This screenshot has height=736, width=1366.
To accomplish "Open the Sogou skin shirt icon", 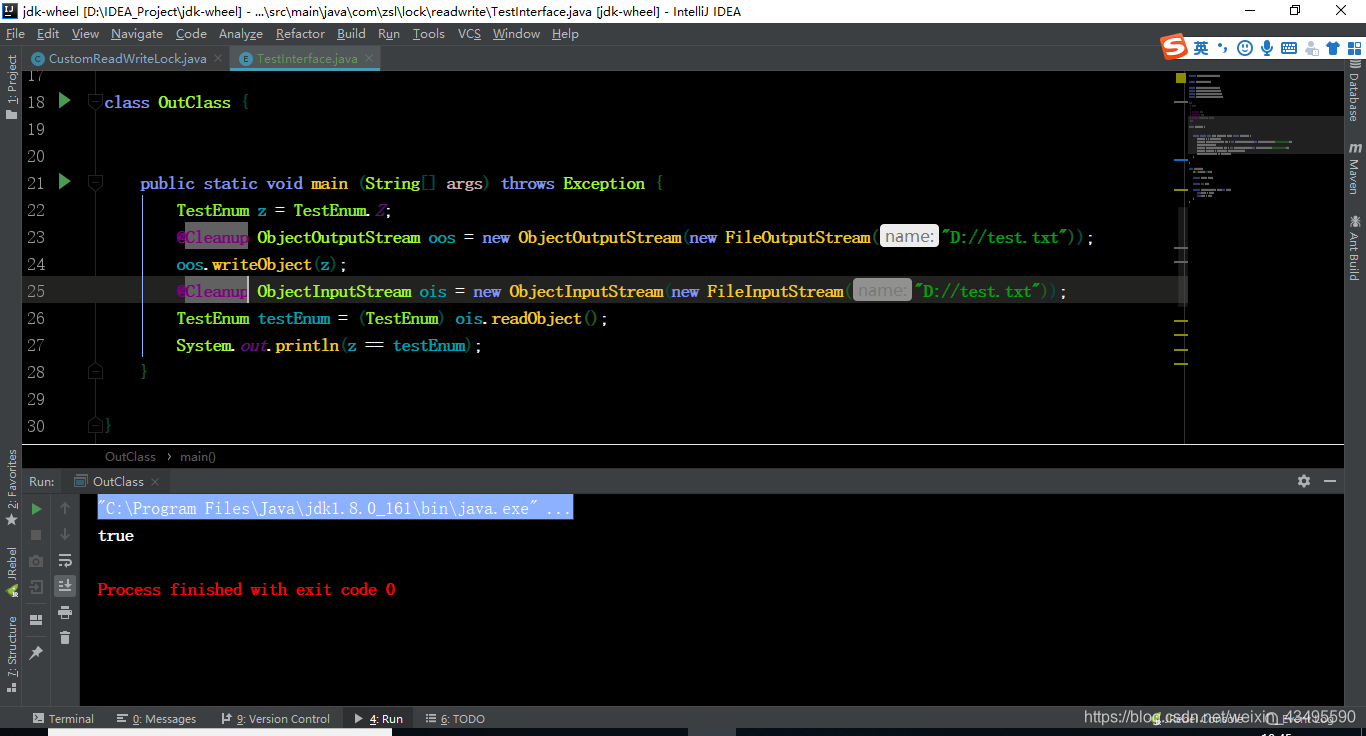I will [1333, 48].
